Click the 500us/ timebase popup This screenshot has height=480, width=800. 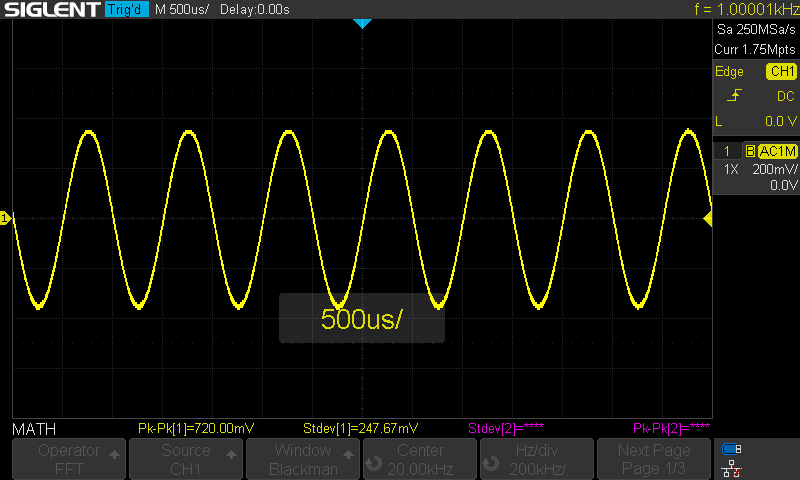point(362,318)
